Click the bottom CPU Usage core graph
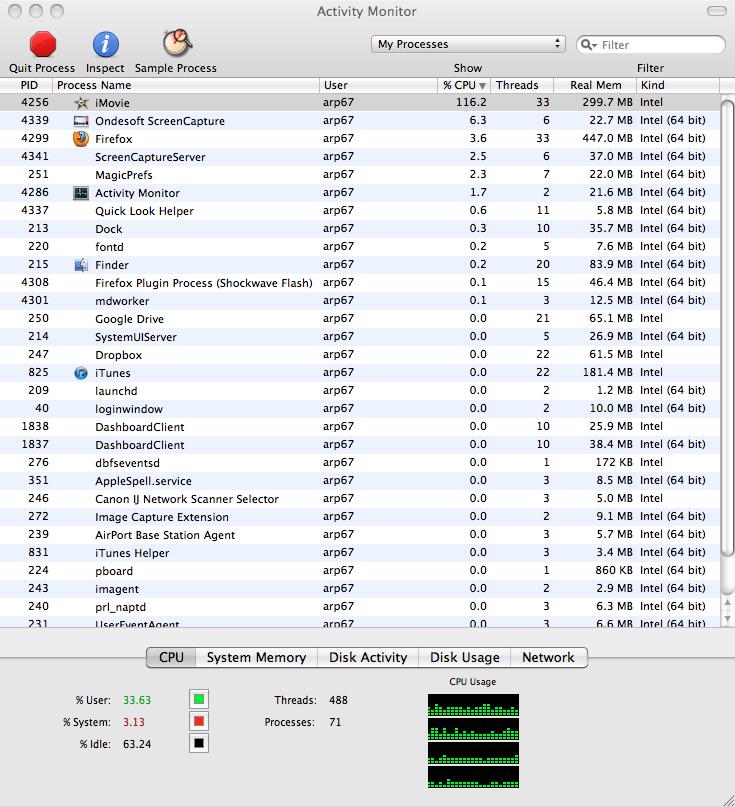 pos(473,777)
